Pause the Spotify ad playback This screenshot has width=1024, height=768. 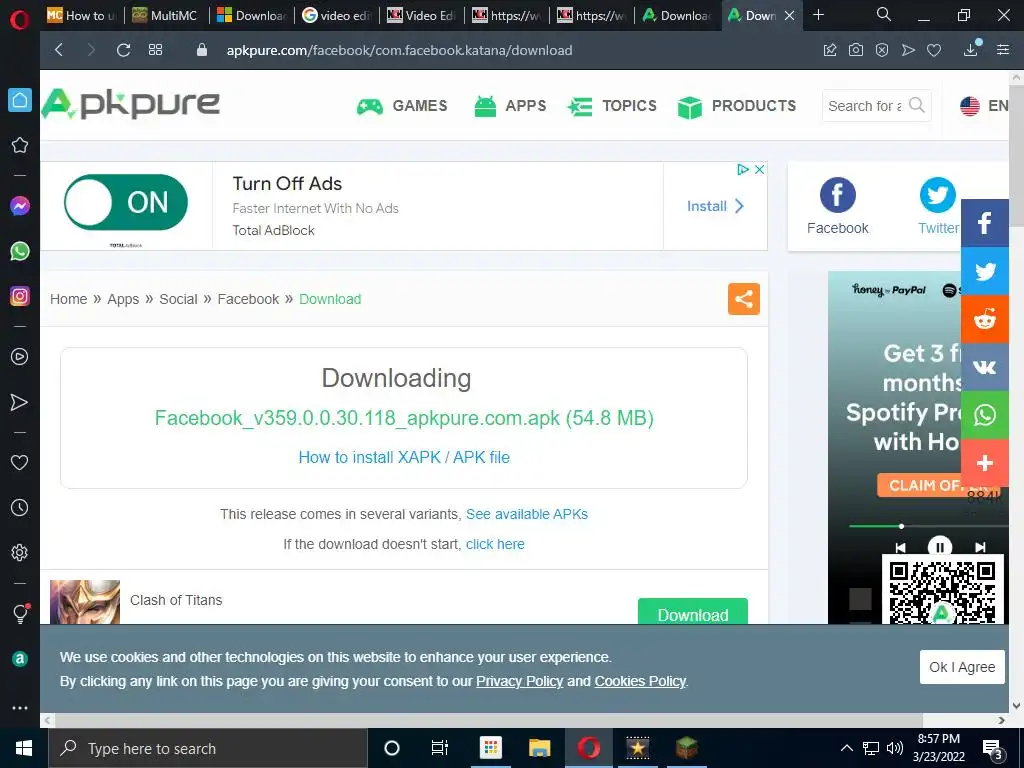coord(940,547)
